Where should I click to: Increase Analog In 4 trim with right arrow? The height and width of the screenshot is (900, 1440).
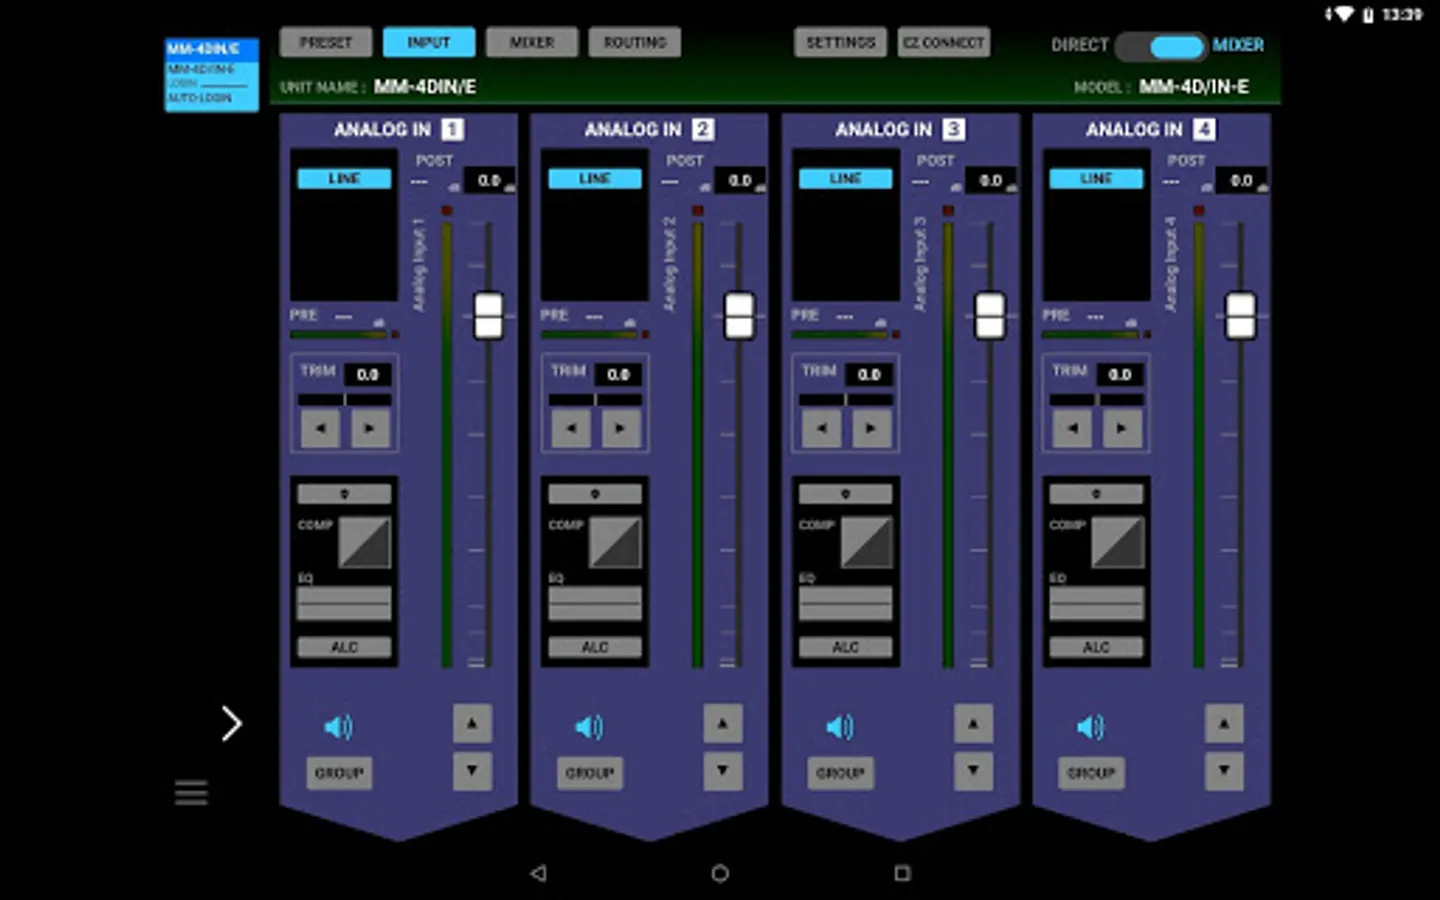pyautogui.click(x=1123, y=429)
